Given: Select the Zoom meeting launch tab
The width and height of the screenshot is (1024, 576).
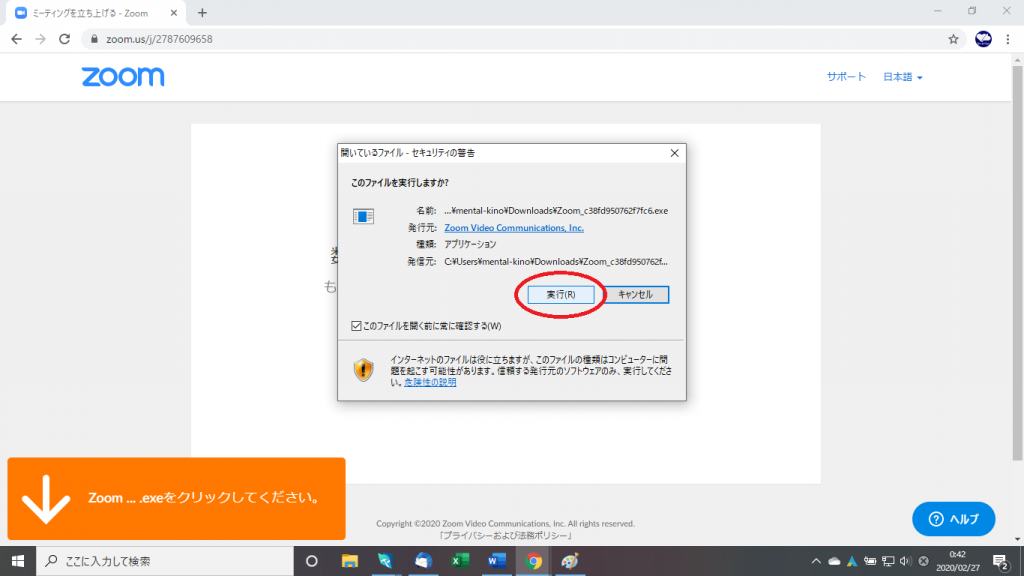Looking at the screenshot, I should (96, 12).
